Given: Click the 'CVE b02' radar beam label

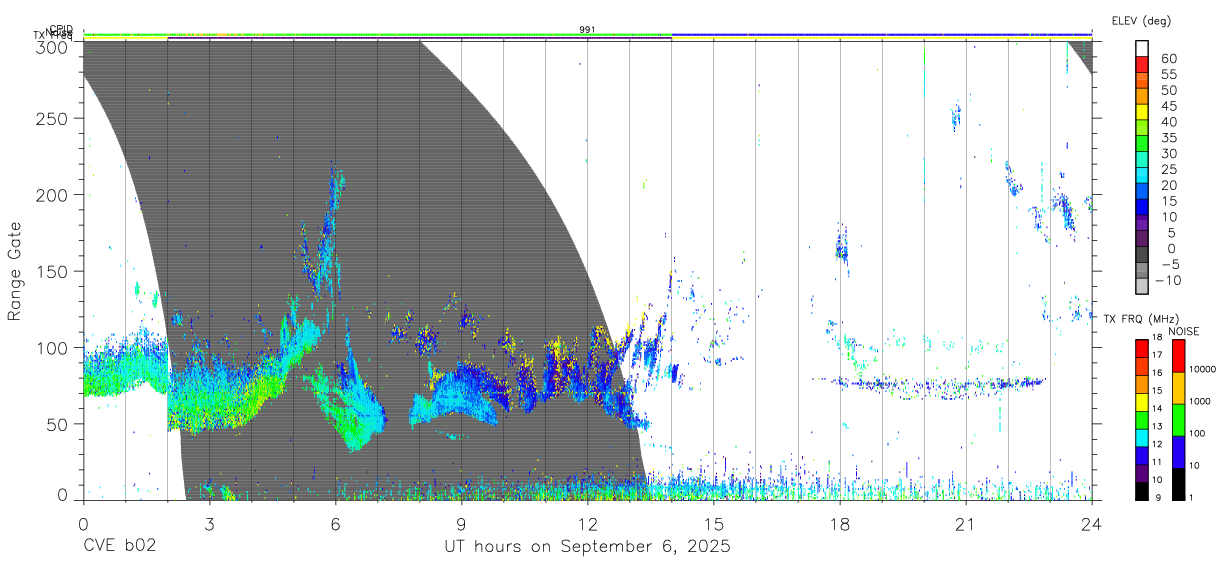Looking at the screenshot, I should (119, 547).
